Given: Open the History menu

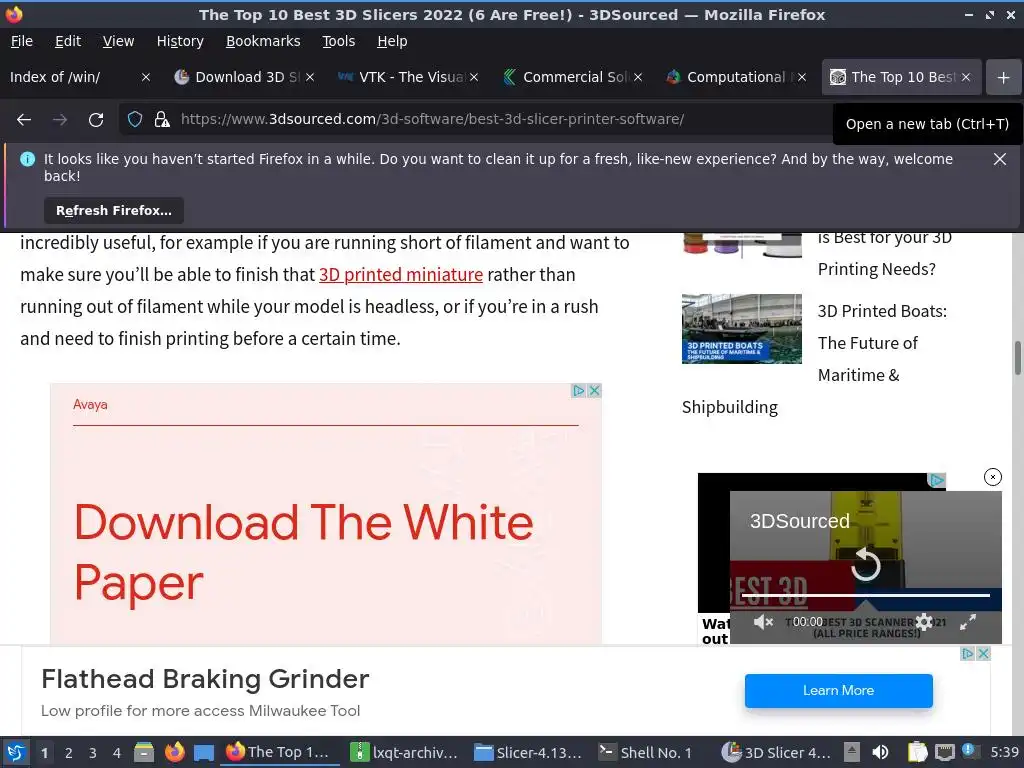Looking at the screenshot, I should [x=180, y=41].
